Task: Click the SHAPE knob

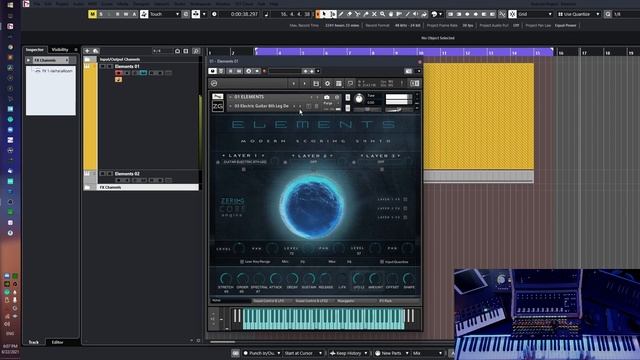Action: [x=409, y=279]
